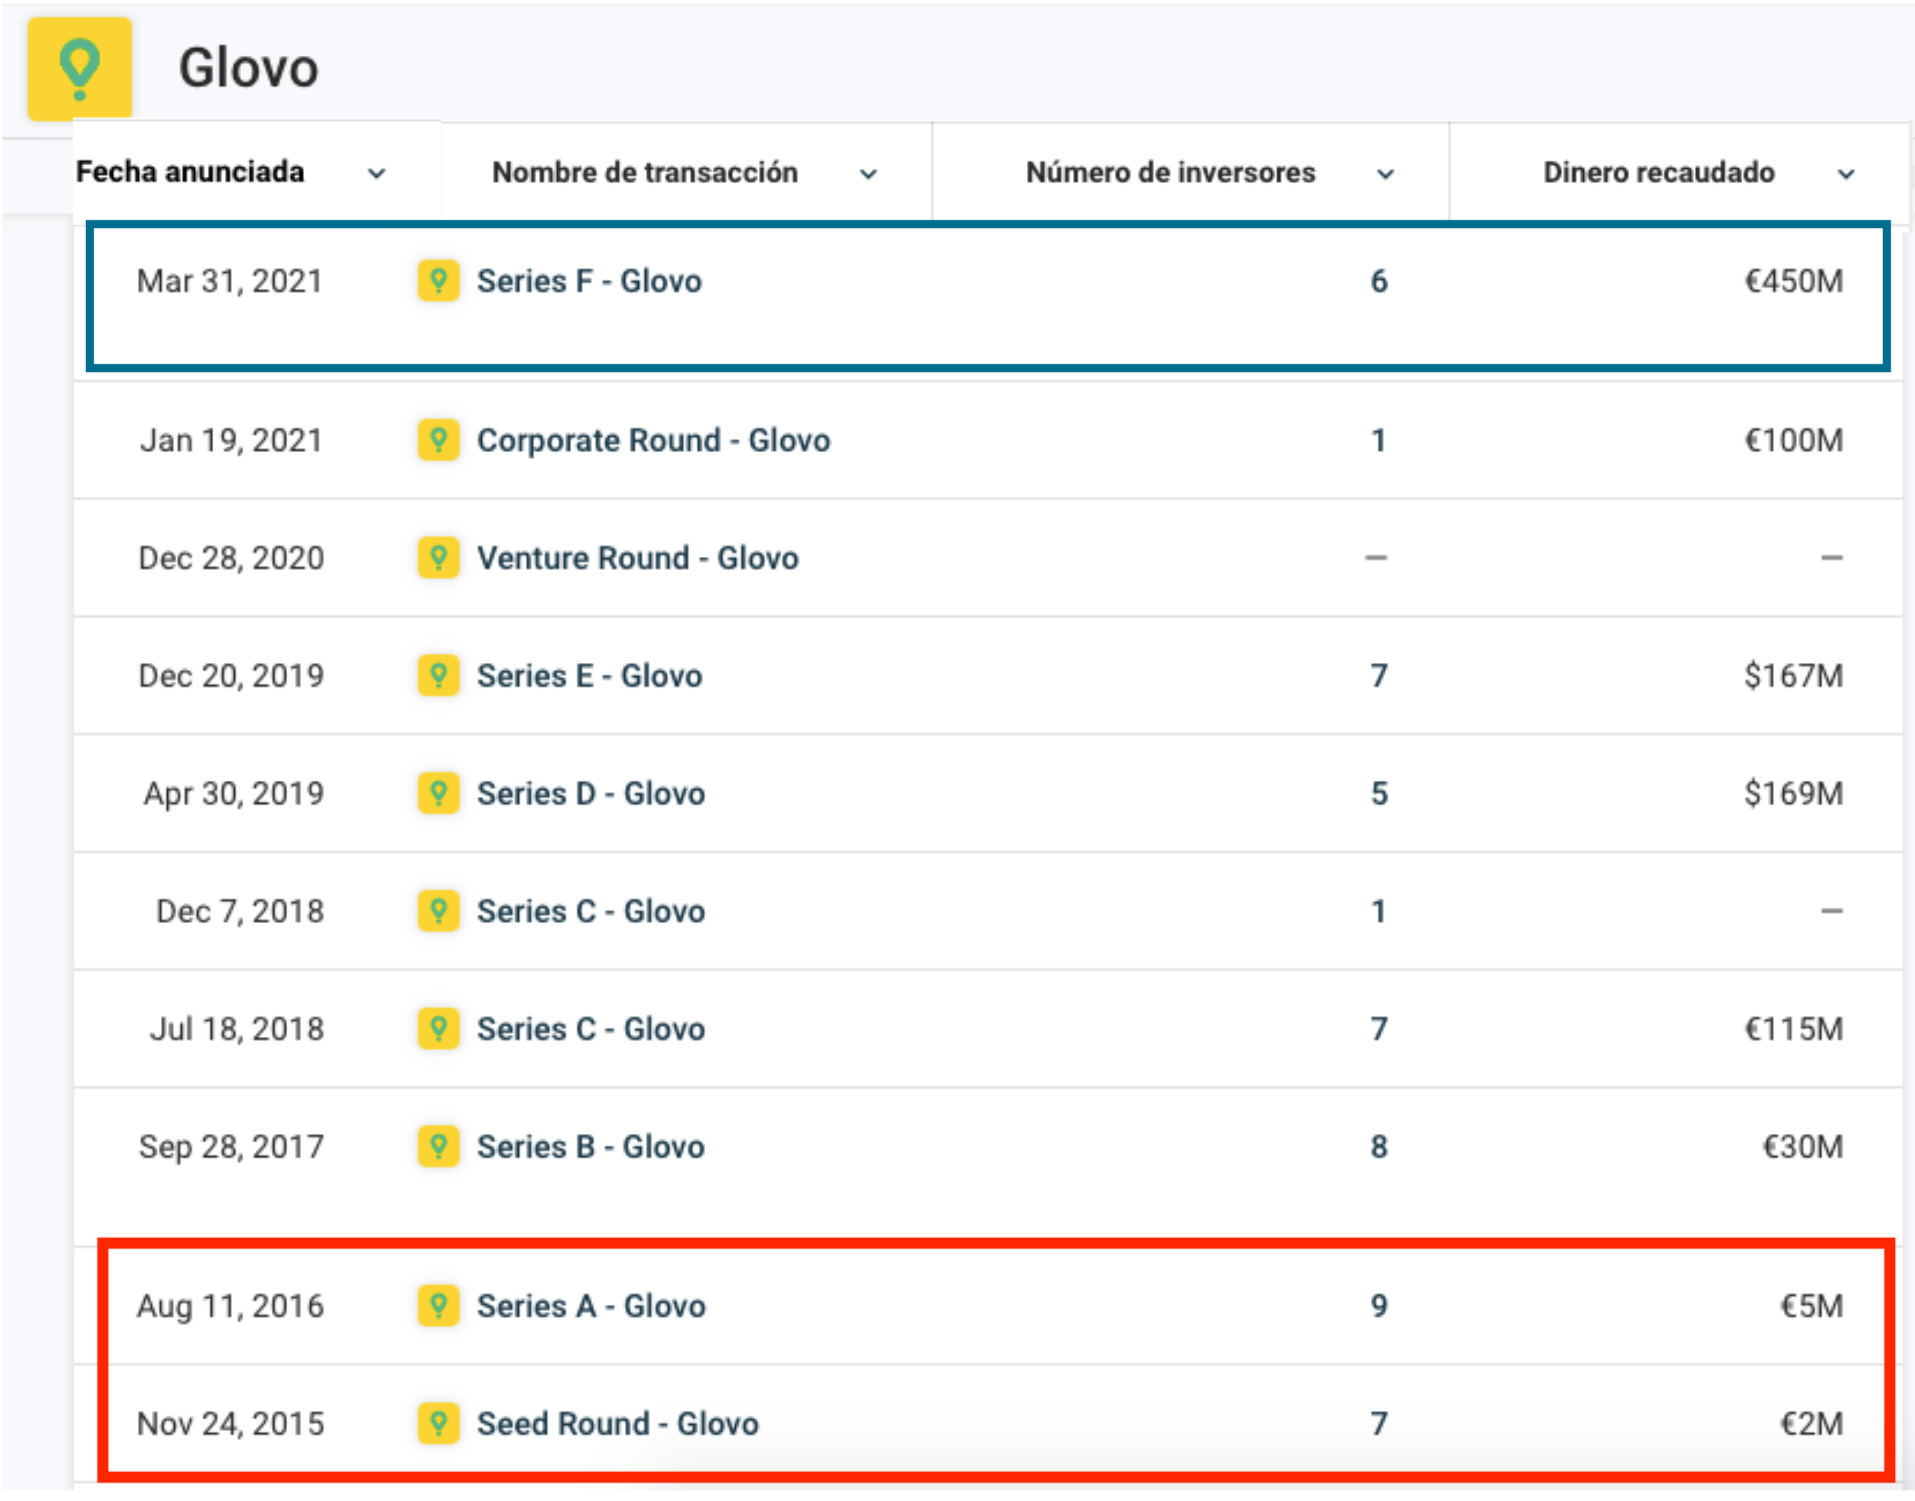
Task: Select the Dec 28, 2020 date cell
Action: point(231,557)
